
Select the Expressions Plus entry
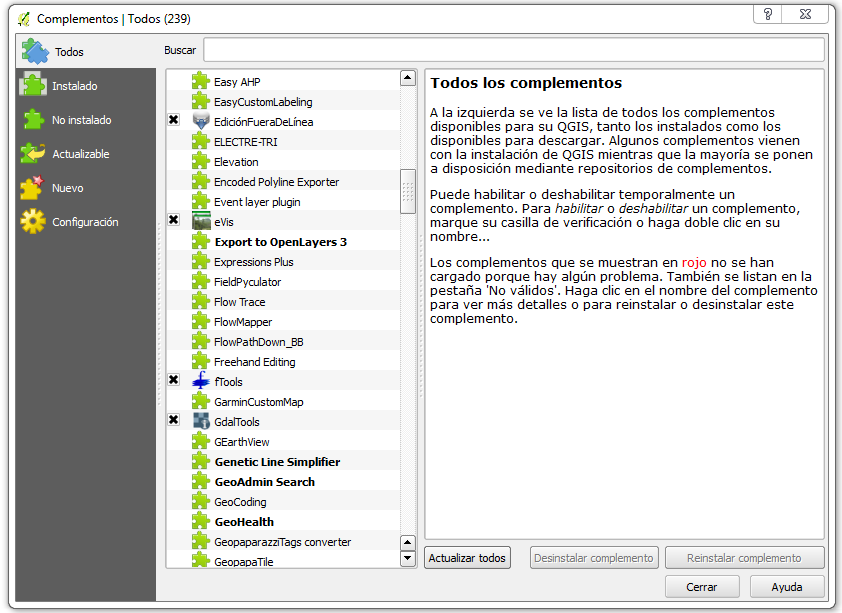(x=253, y=262)
